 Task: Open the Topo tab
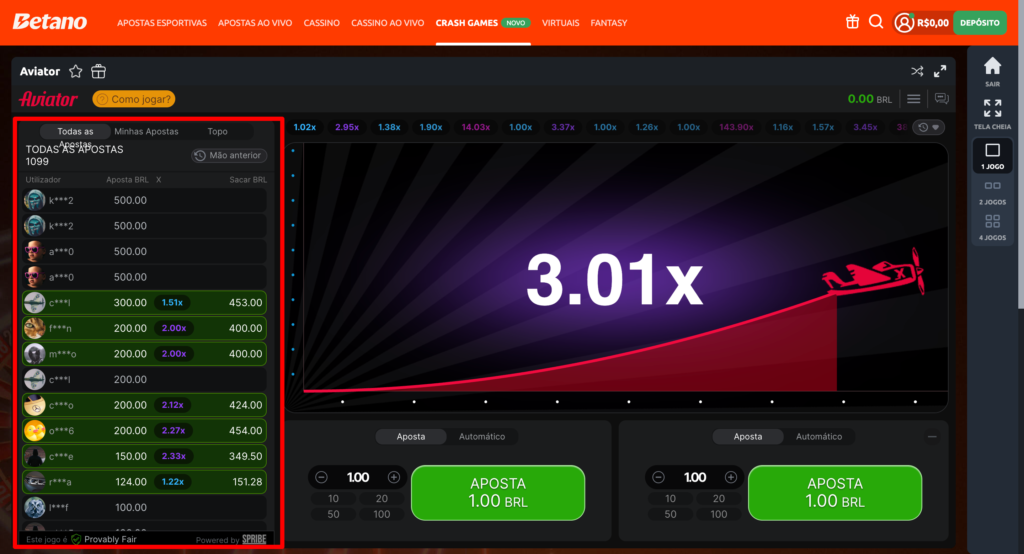pyautogui.click(x=217, y=131)
